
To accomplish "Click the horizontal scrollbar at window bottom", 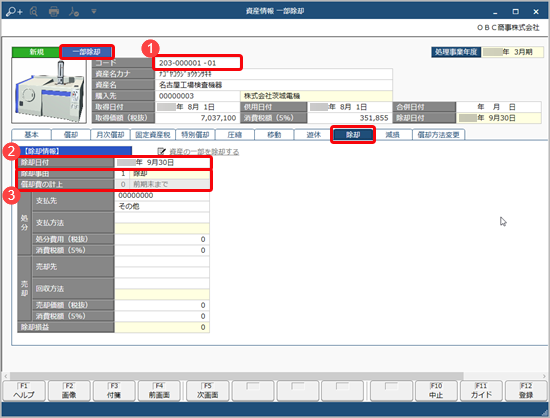I will click(x=237, y=375).
